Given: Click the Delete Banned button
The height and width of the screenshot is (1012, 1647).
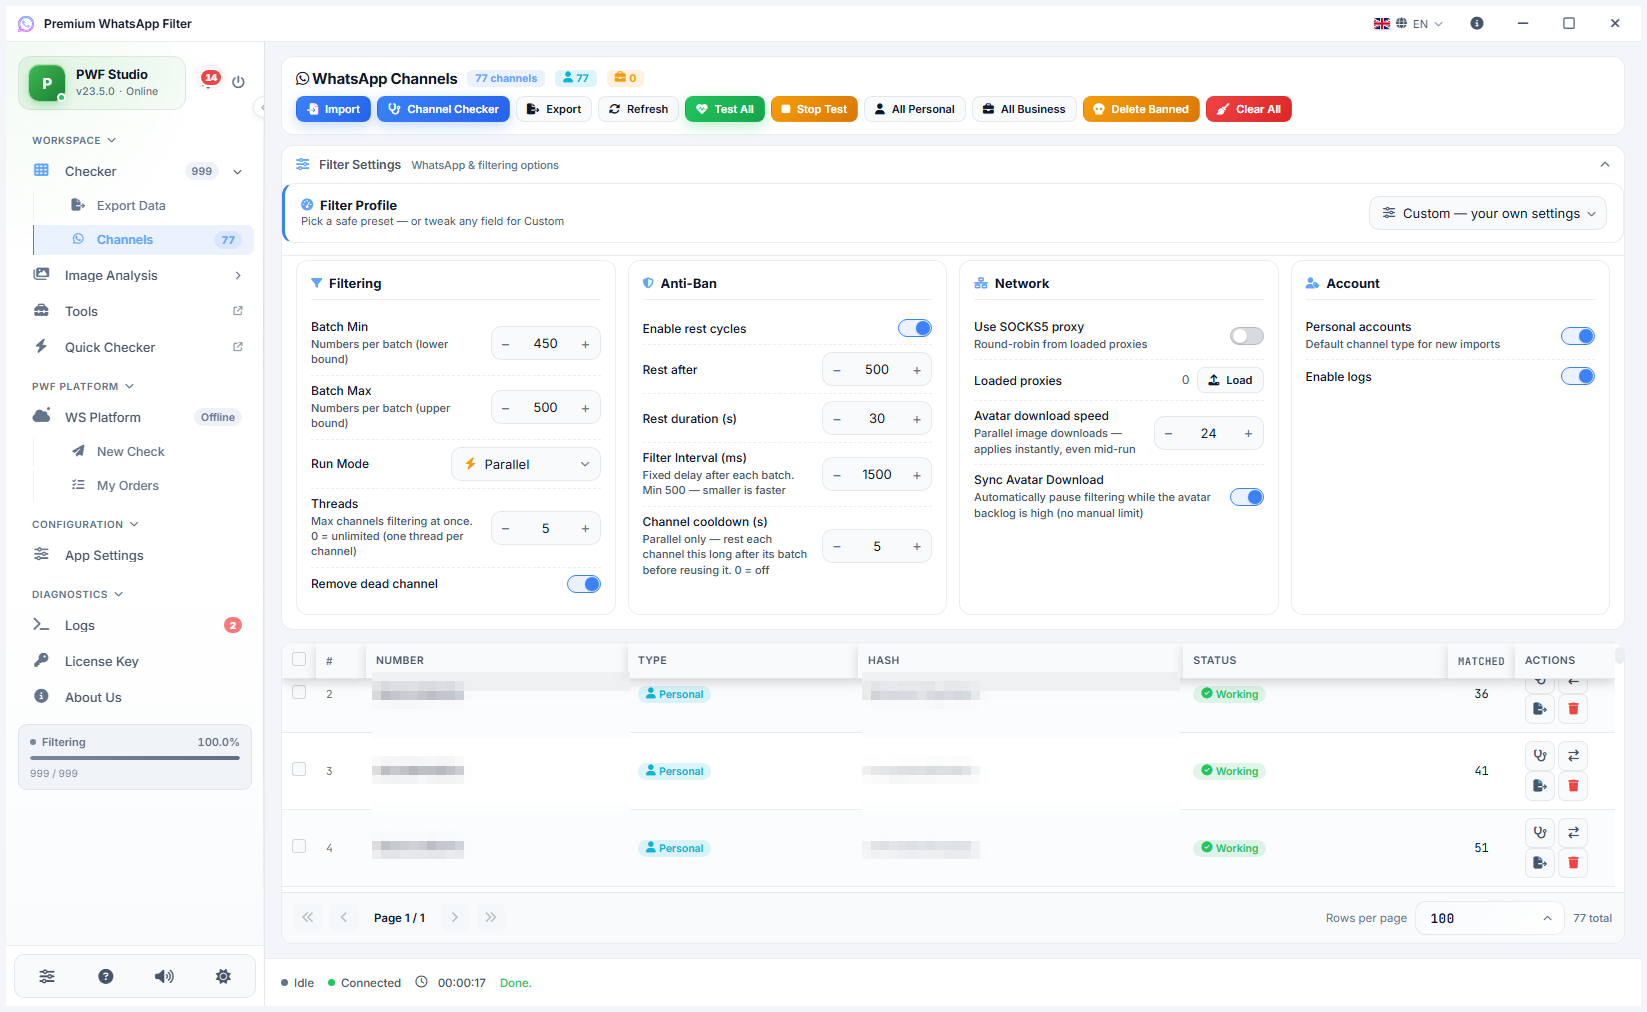Looking at the screenshot, I should (x=1141, y=109).
